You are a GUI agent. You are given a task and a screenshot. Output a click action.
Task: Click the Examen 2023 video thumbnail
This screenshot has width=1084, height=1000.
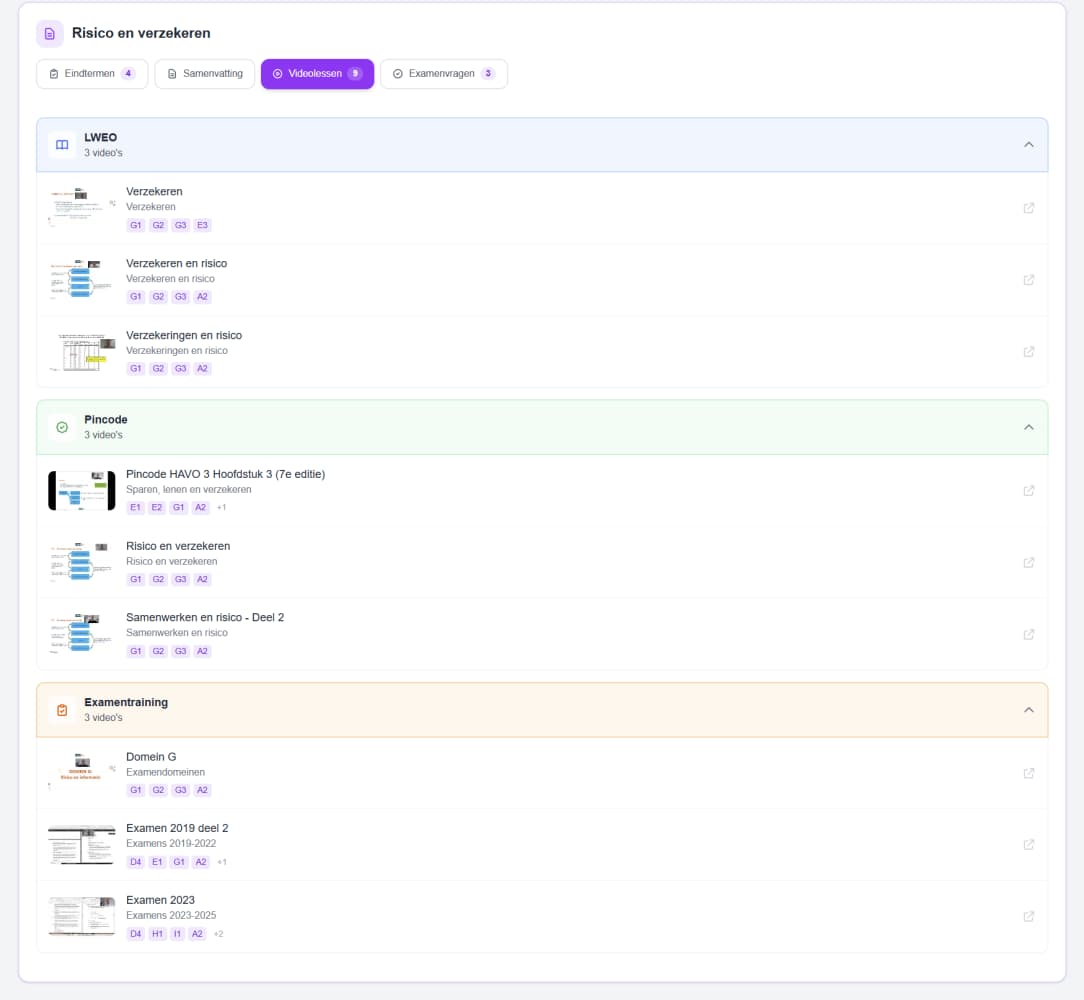point(82,917)
